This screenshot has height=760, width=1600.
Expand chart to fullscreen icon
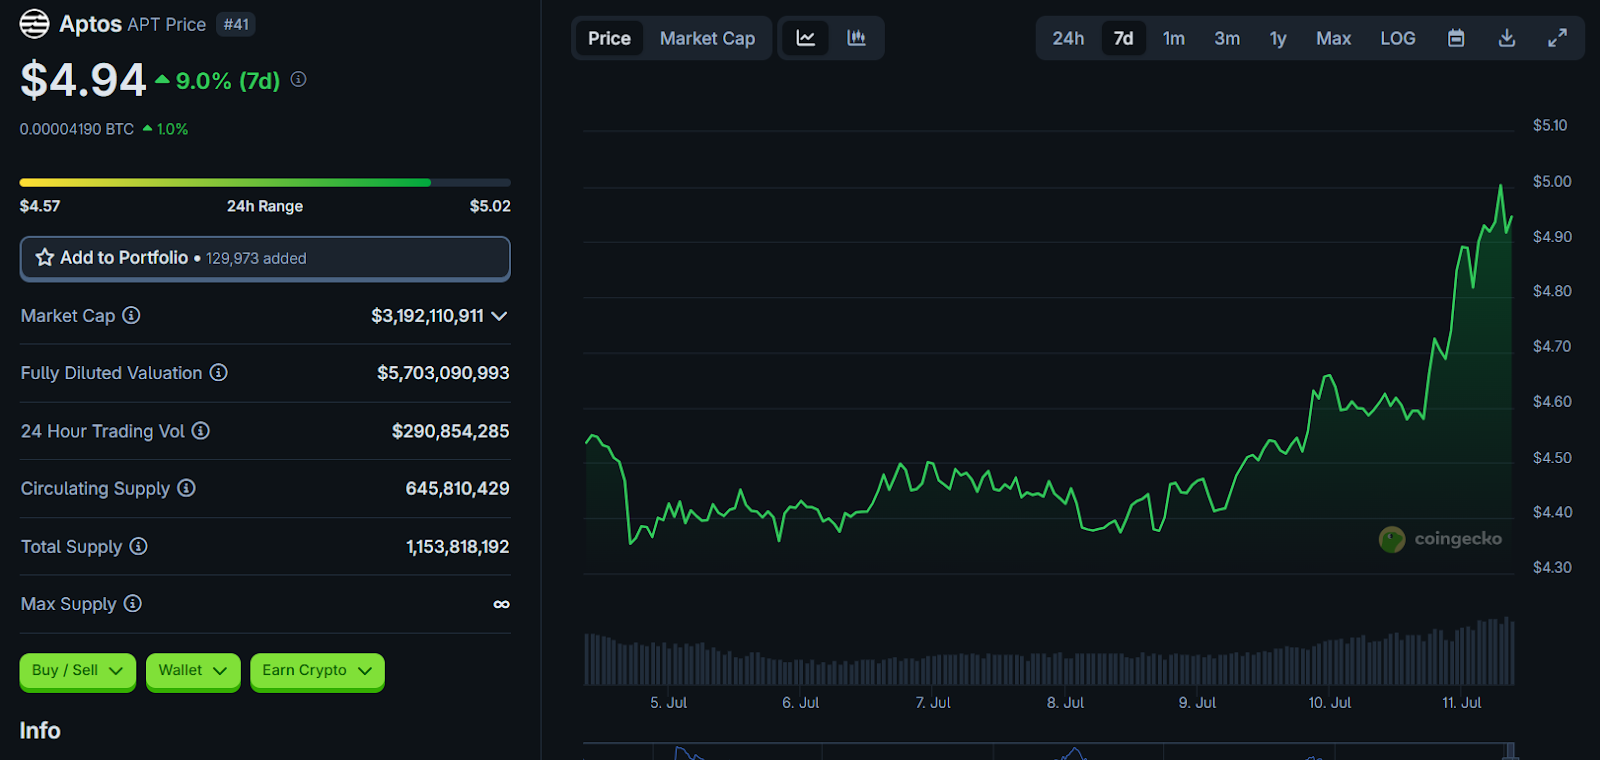pyautogui.click(x=1557, y=38)
